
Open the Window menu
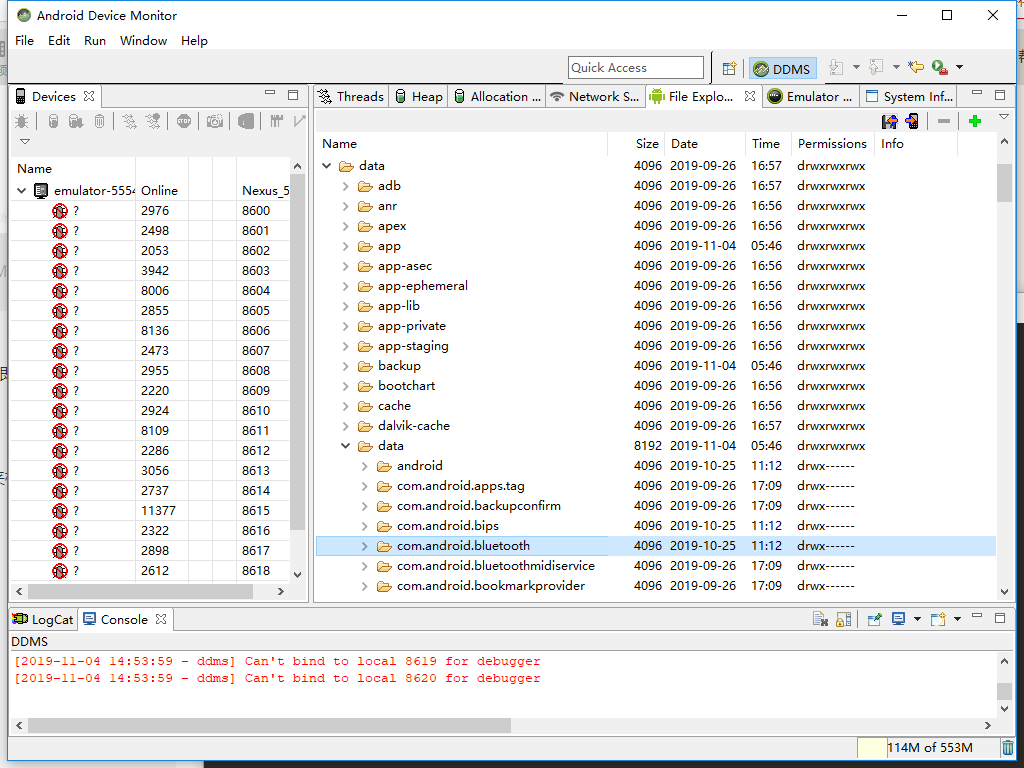(143, 40)
